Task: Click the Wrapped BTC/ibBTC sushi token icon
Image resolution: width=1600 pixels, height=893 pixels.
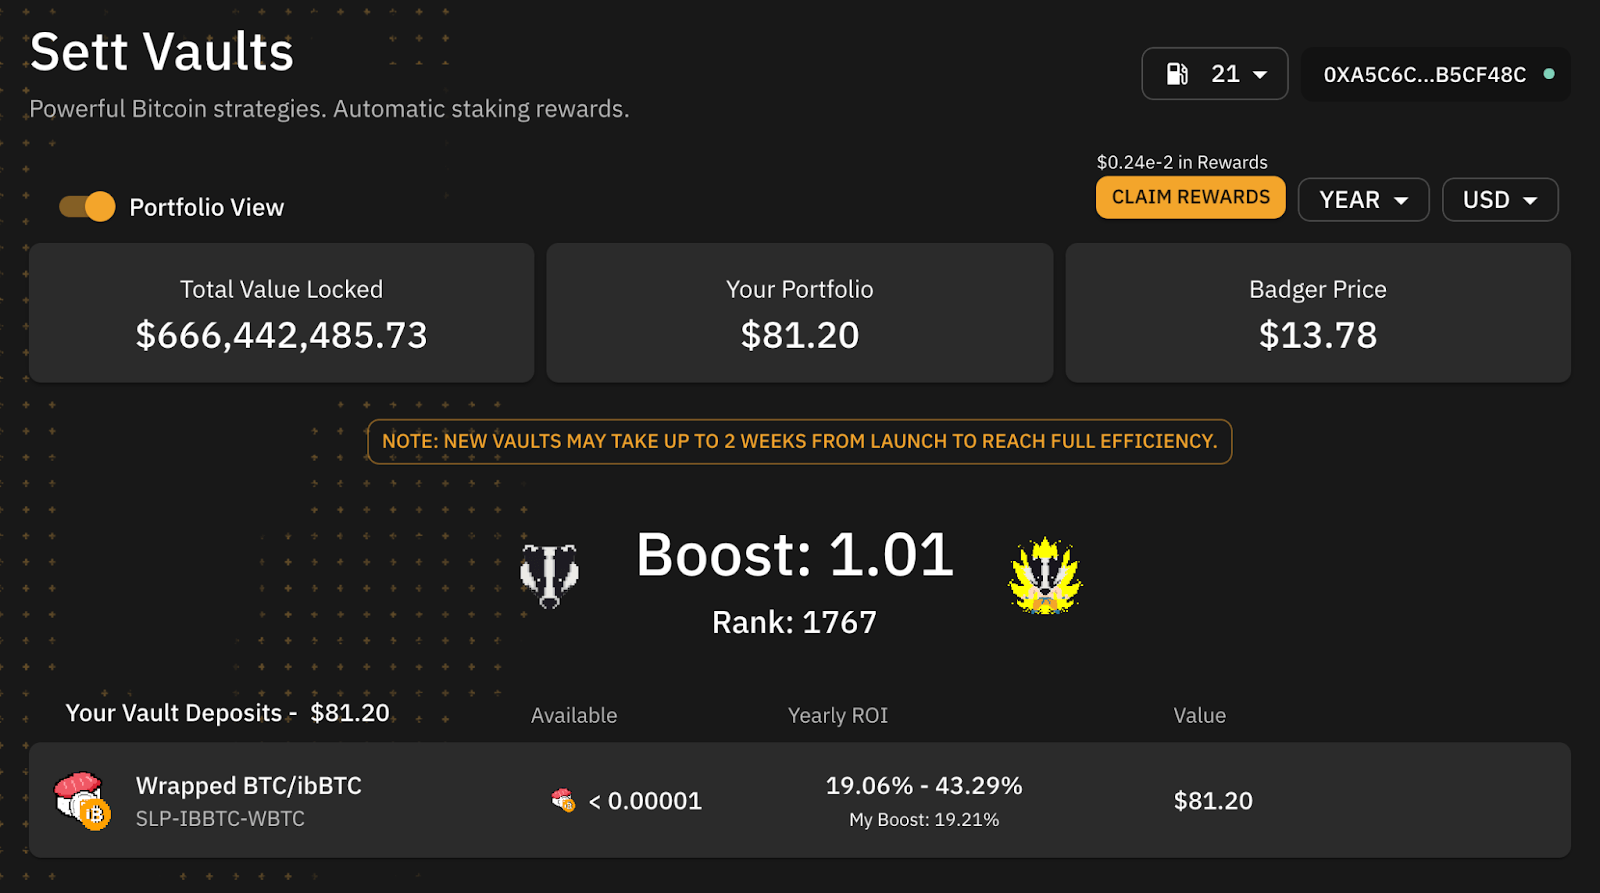Action: click(82, 801)
